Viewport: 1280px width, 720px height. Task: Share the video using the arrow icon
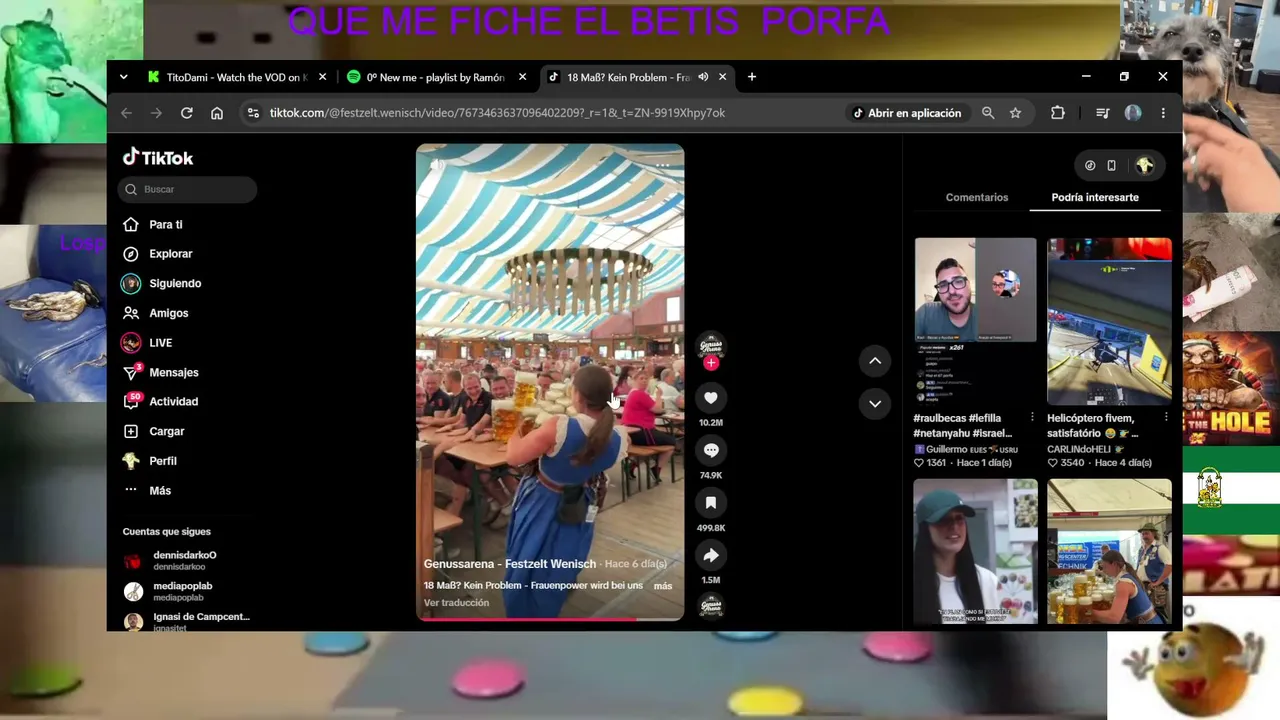point(711,555)
